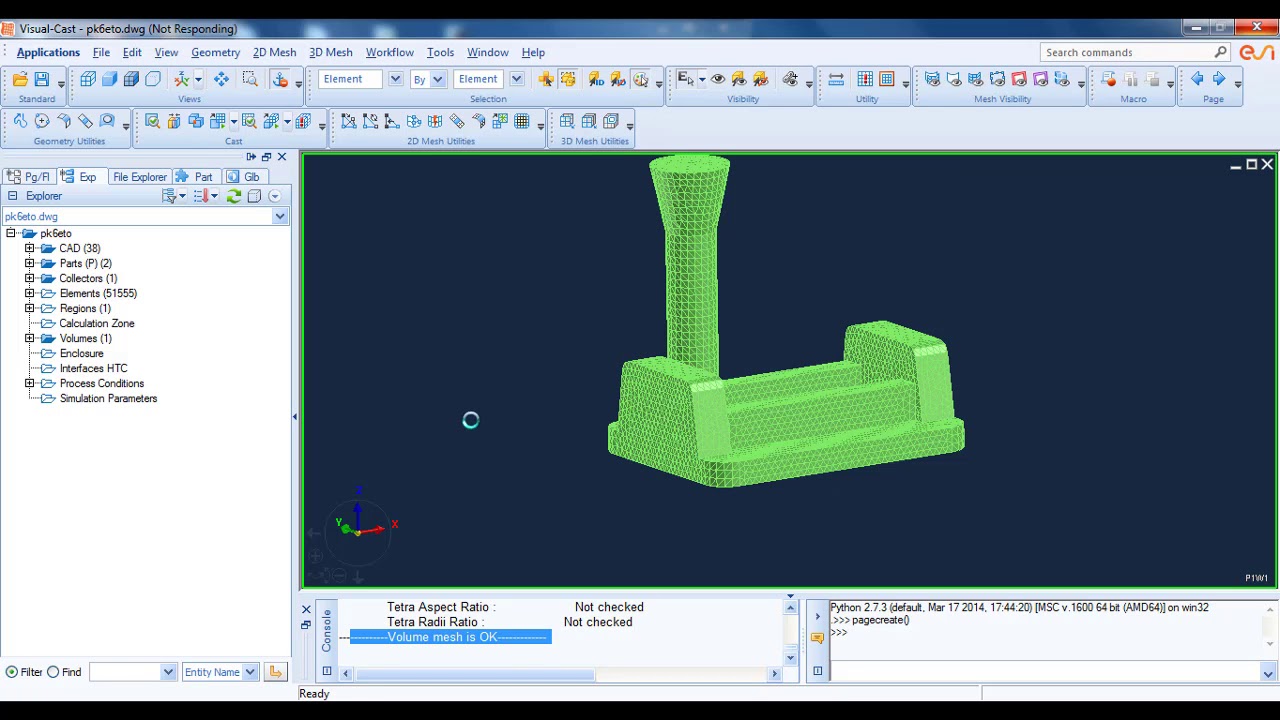
Task: Click the refresh green arrows icon in Explorer
Action: click(x=233, y=196)
